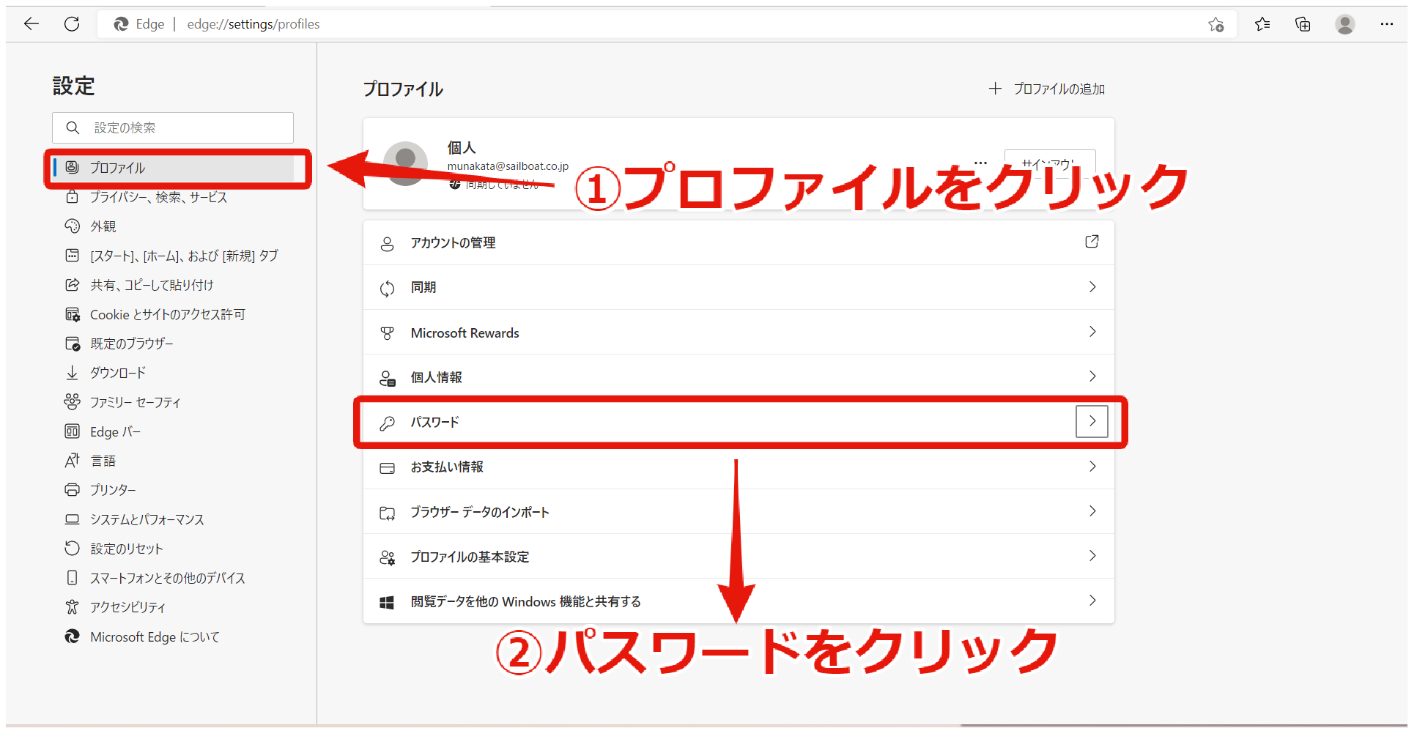Image resolution: width=1416 pixels, height=734 pixels.
Task: Click the key icon beside パスワード
Action: tap(387, 423)
